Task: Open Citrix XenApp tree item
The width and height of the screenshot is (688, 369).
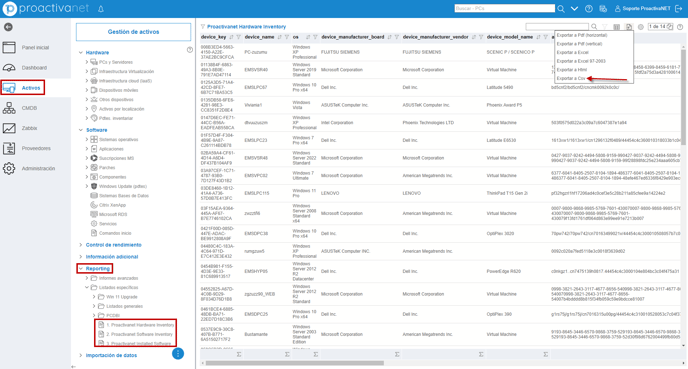Action: (x=108, y=205)
